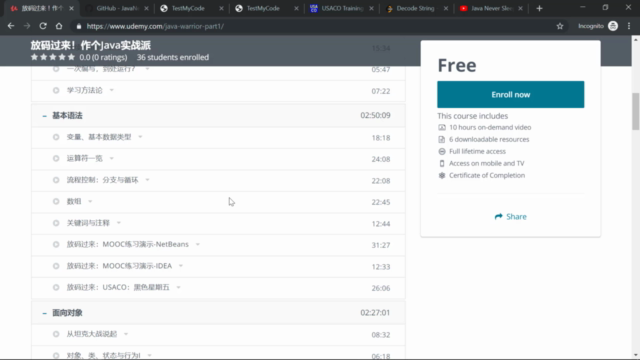Viewport: 640px width, 360px height.
Task: Go back using the browser back arrow
Action: point(11,26)
